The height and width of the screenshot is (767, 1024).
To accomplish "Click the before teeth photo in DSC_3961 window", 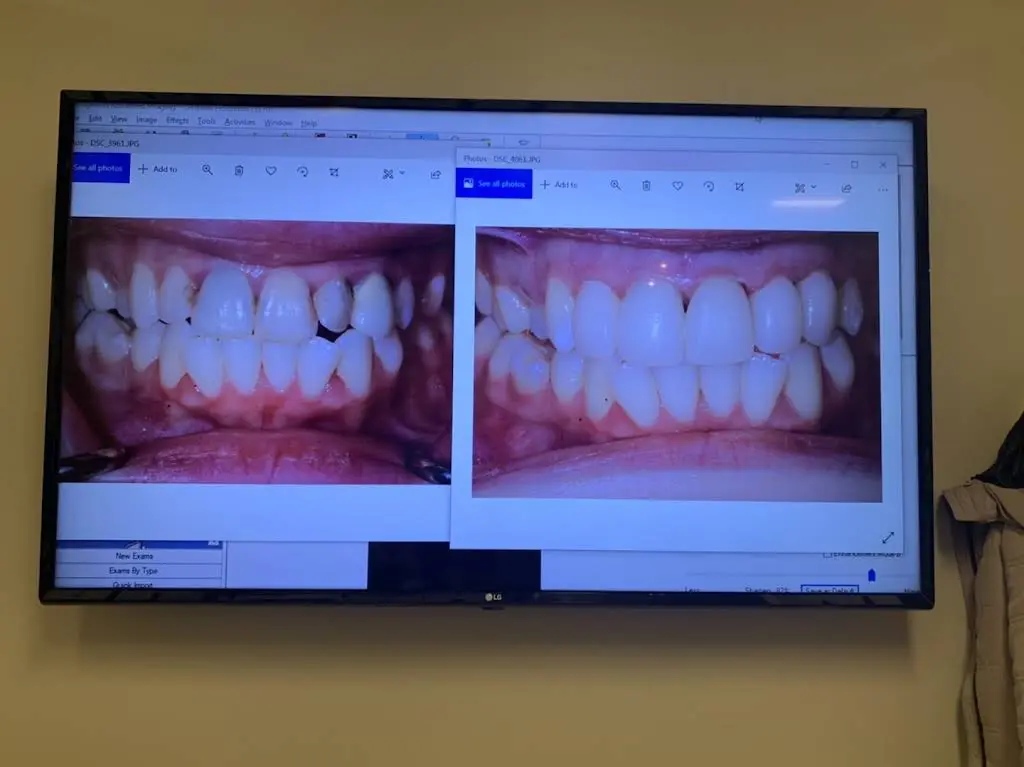I will coord(256,351).
